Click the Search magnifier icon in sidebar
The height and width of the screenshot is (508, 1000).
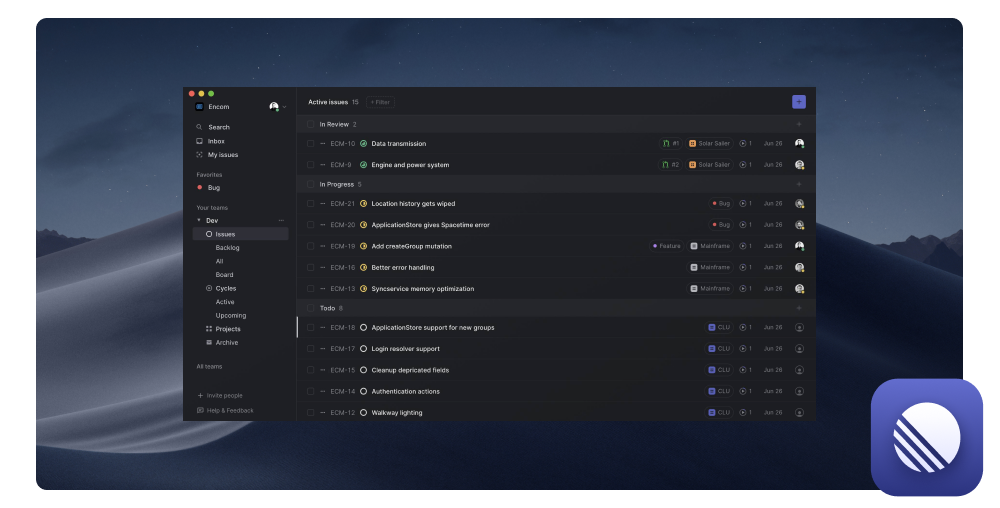pos(199,127)
